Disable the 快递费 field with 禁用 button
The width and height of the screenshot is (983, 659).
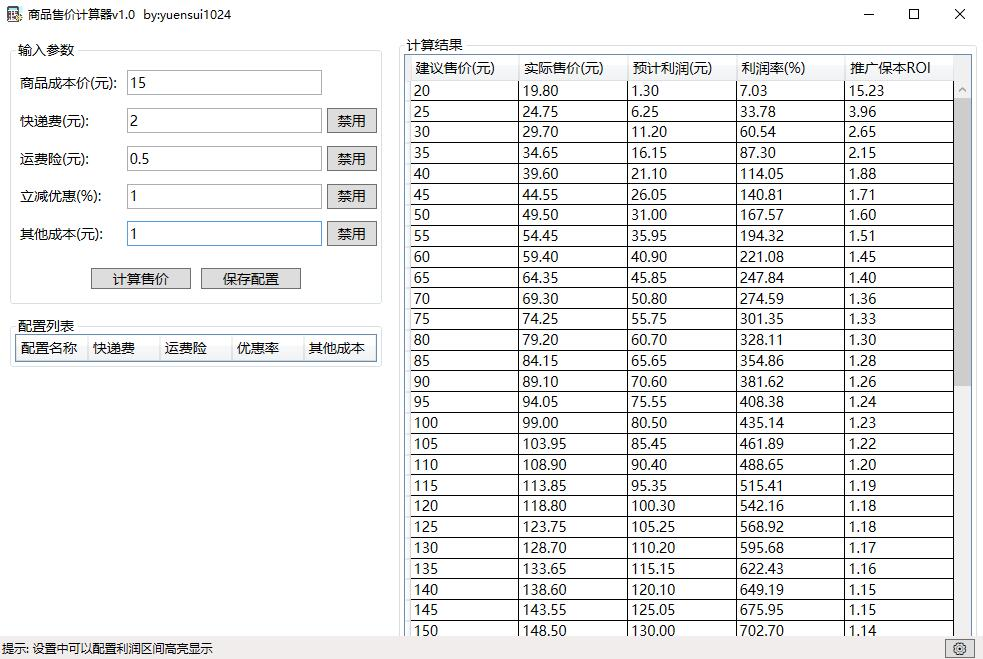point(351,121)
